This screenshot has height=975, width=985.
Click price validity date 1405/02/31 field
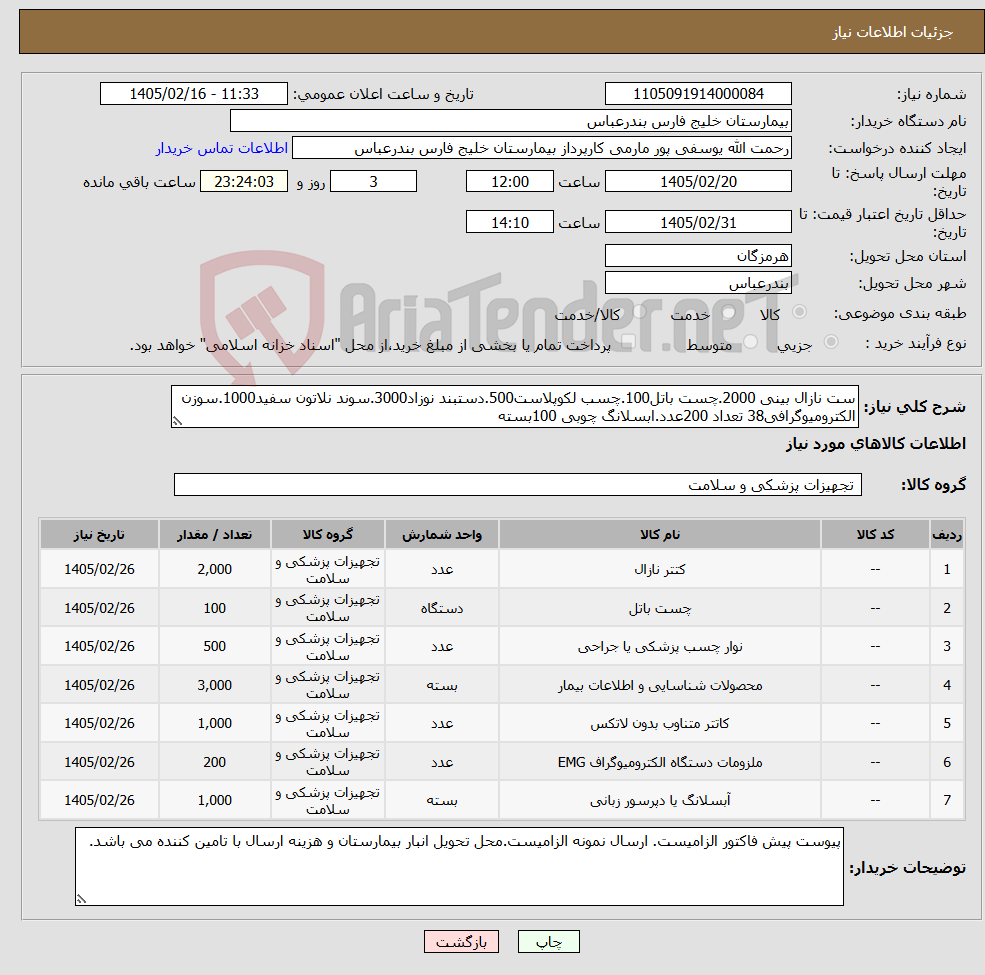click(x=698, y=222)
